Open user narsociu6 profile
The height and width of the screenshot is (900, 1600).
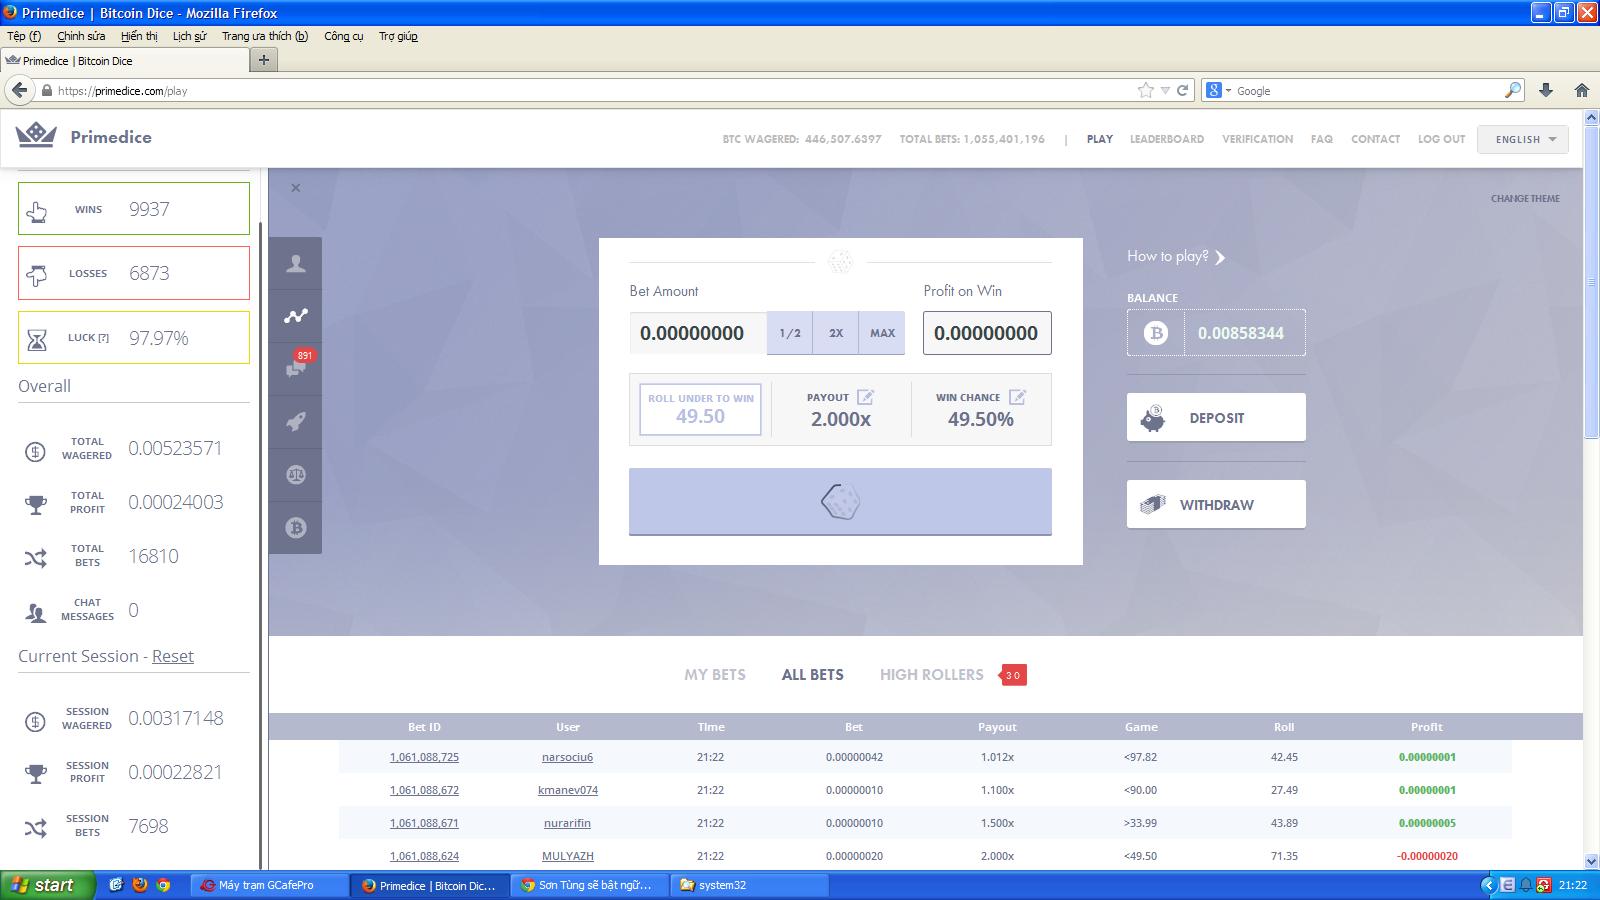click(567, 757)
